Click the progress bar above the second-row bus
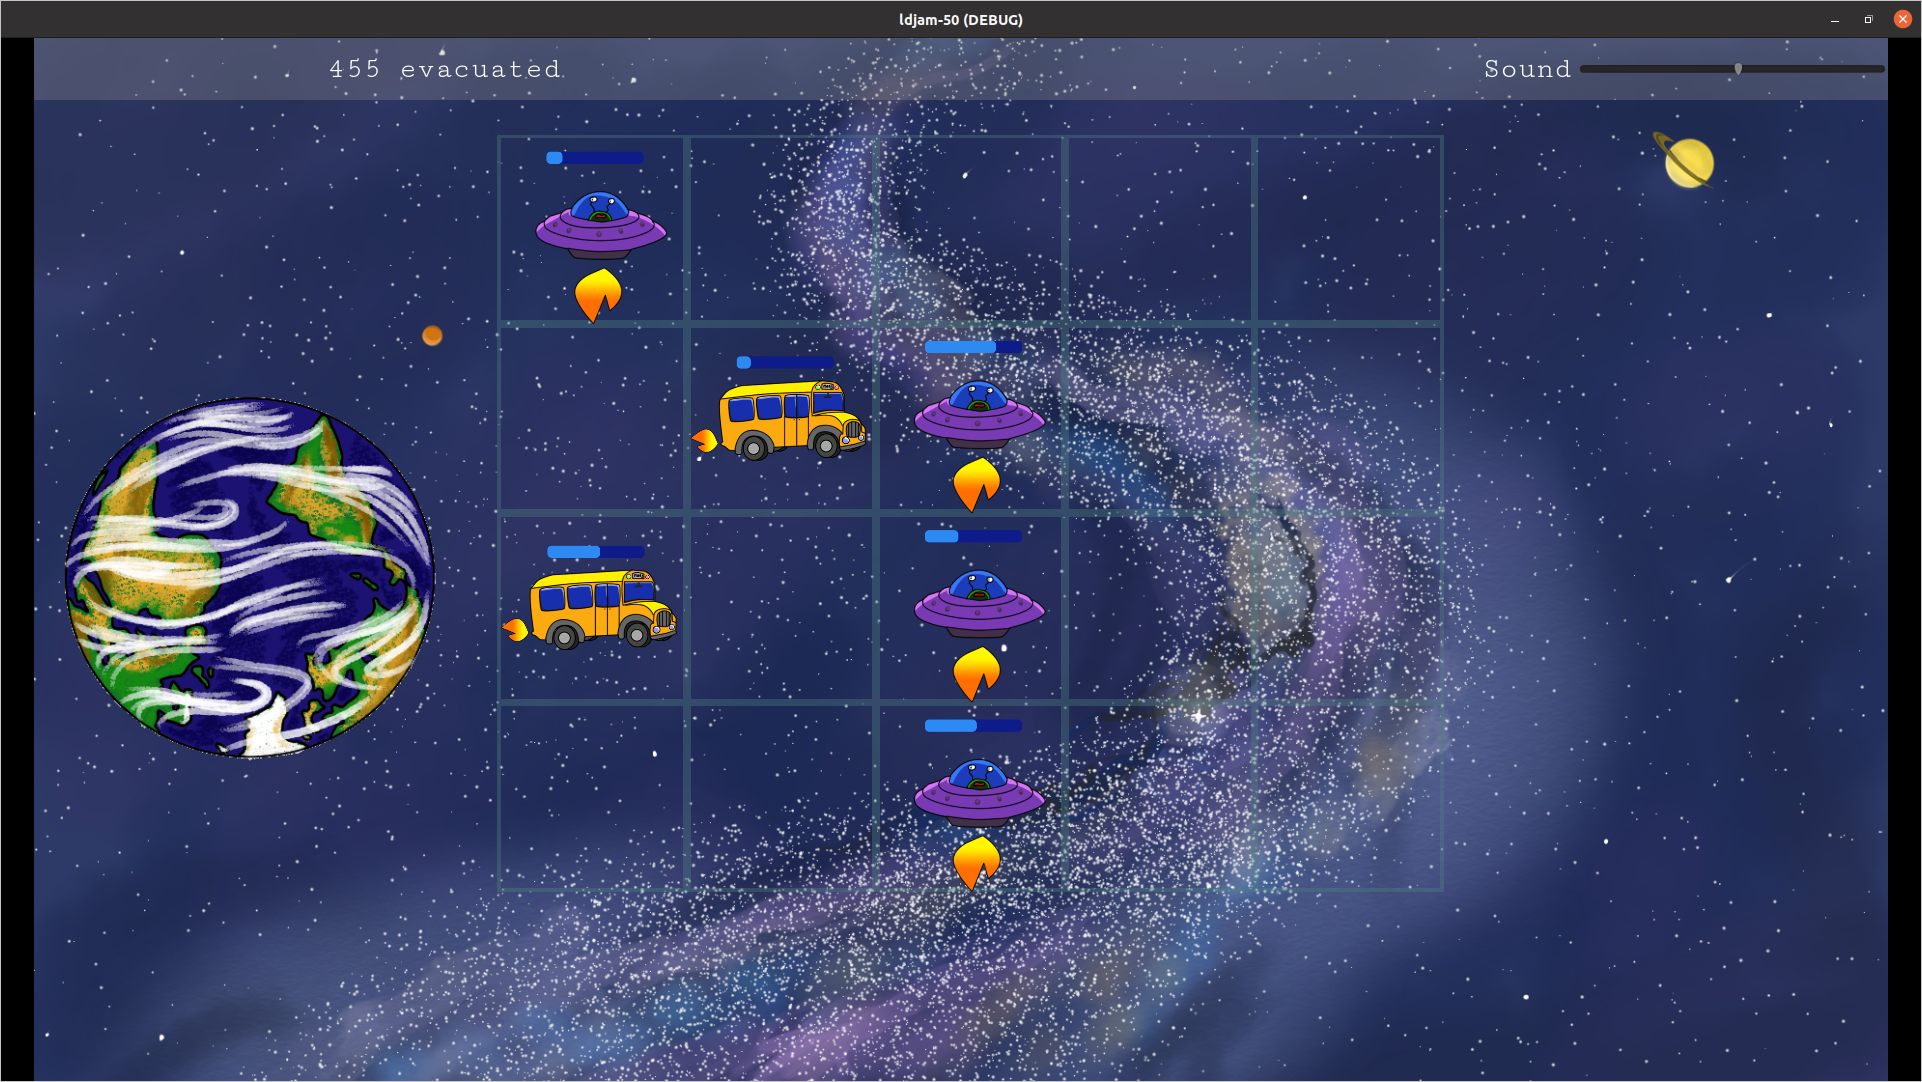This screenshot has width=1922, height=1082. pos(785,362)
